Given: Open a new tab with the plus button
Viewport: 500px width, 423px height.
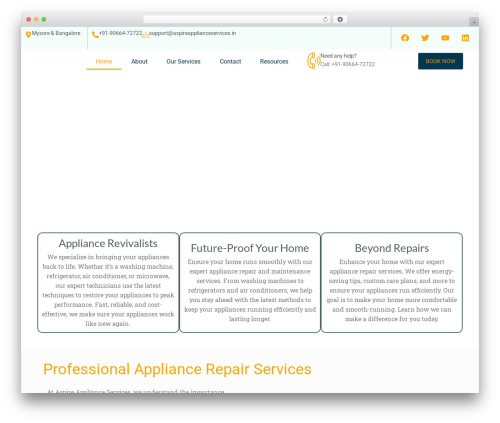Looking at the screenshot, I should (474, 22).
